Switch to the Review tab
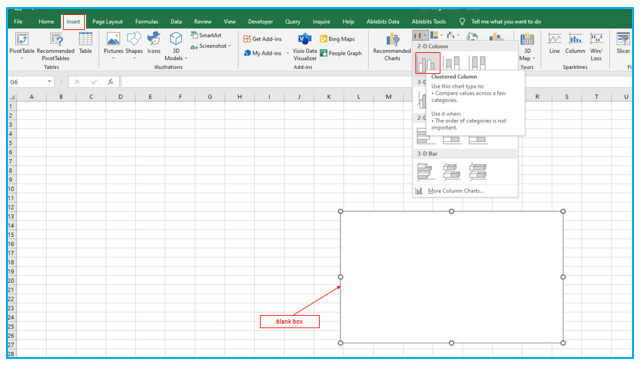The image size is (642, 366). click(203, 22)
